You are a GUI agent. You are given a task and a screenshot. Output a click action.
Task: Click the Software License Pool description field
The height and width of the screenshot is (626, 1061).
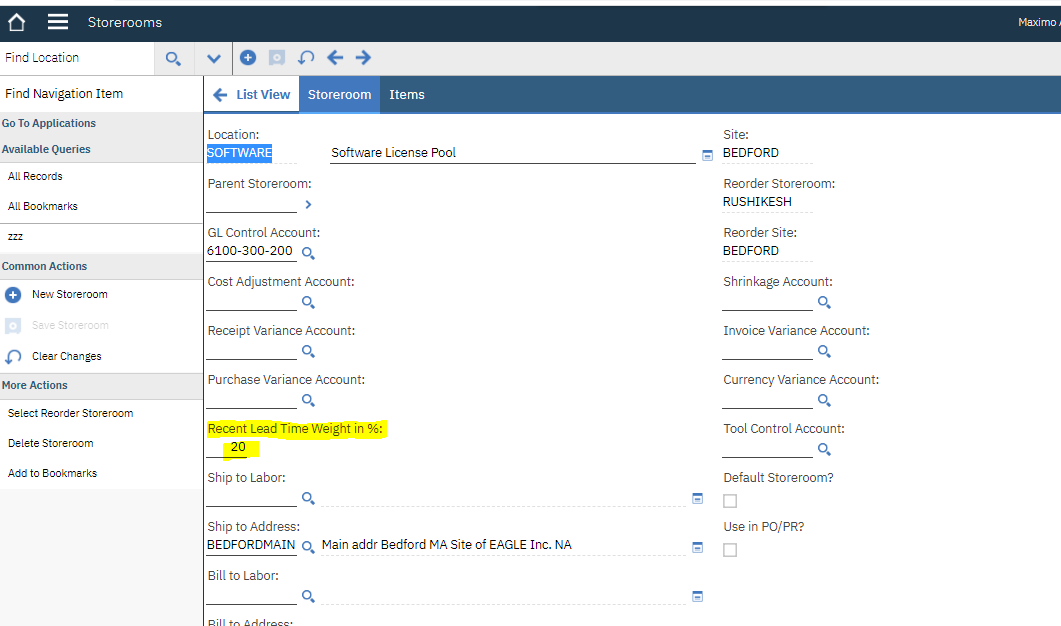(513, 153)
